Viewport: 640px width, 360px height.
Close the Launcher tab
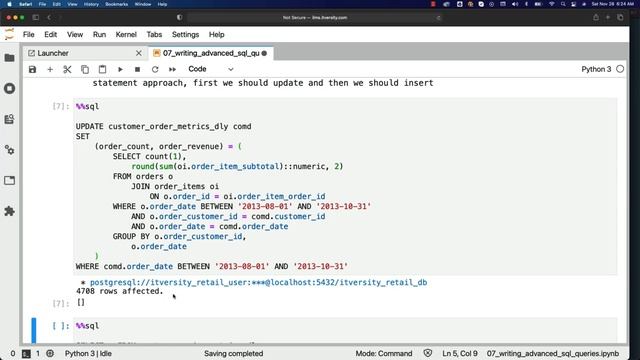tap(139, 53)
